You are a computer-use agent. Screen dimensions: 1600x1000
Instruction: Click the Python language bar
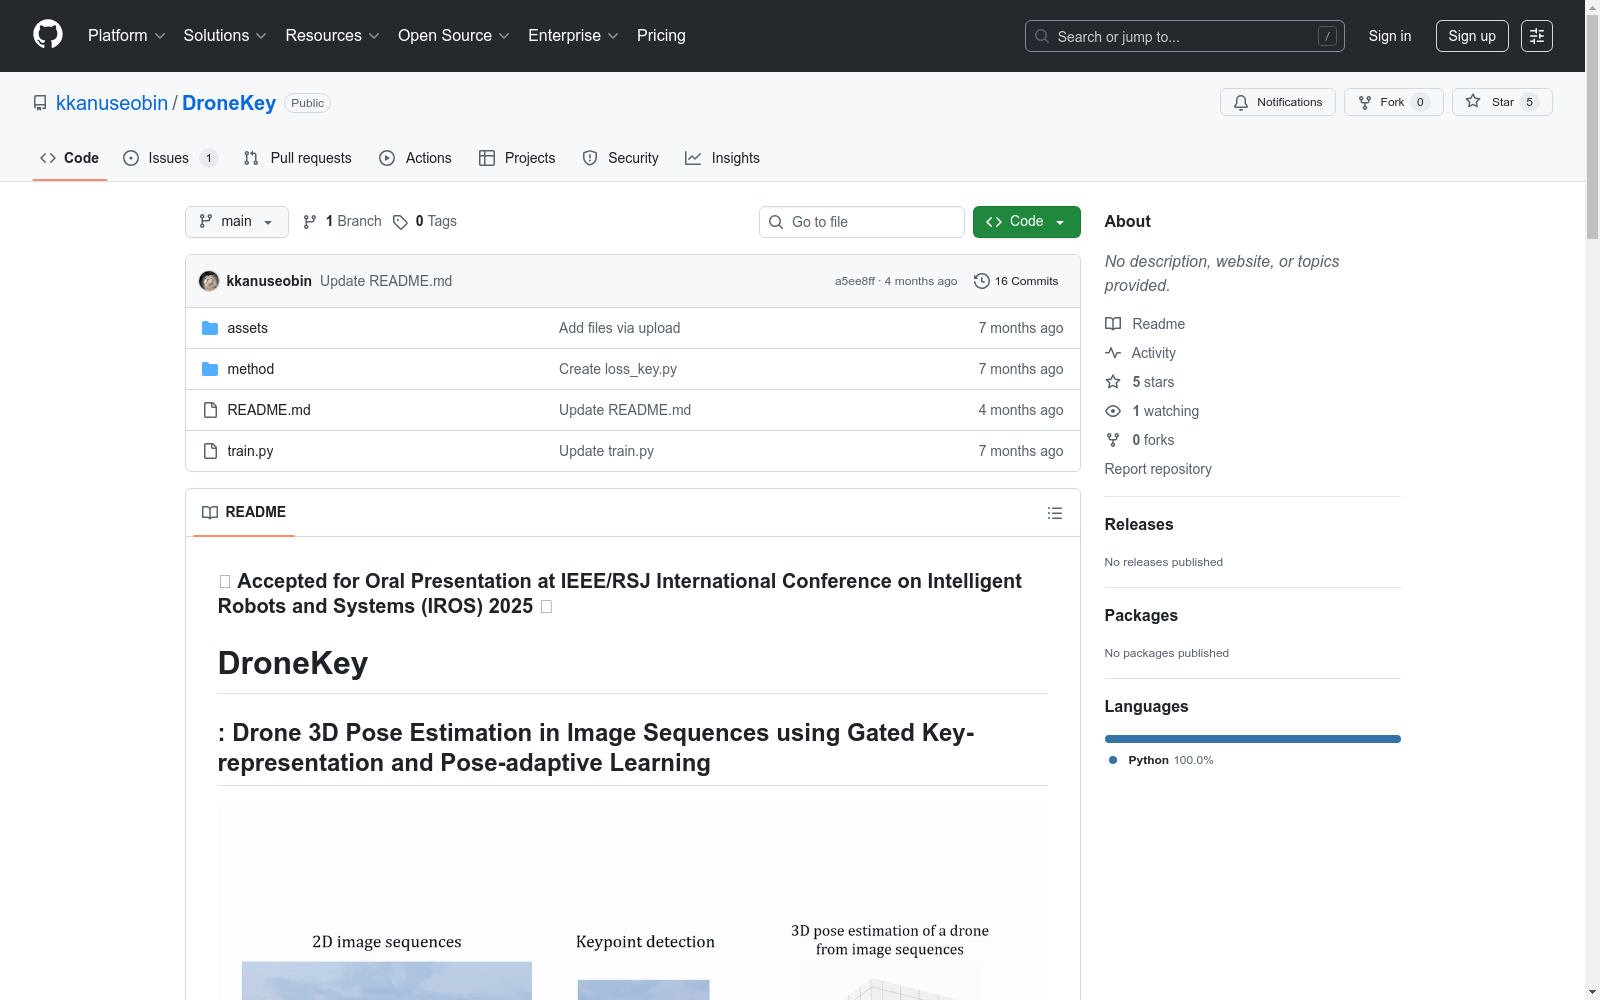[1253, 739]
